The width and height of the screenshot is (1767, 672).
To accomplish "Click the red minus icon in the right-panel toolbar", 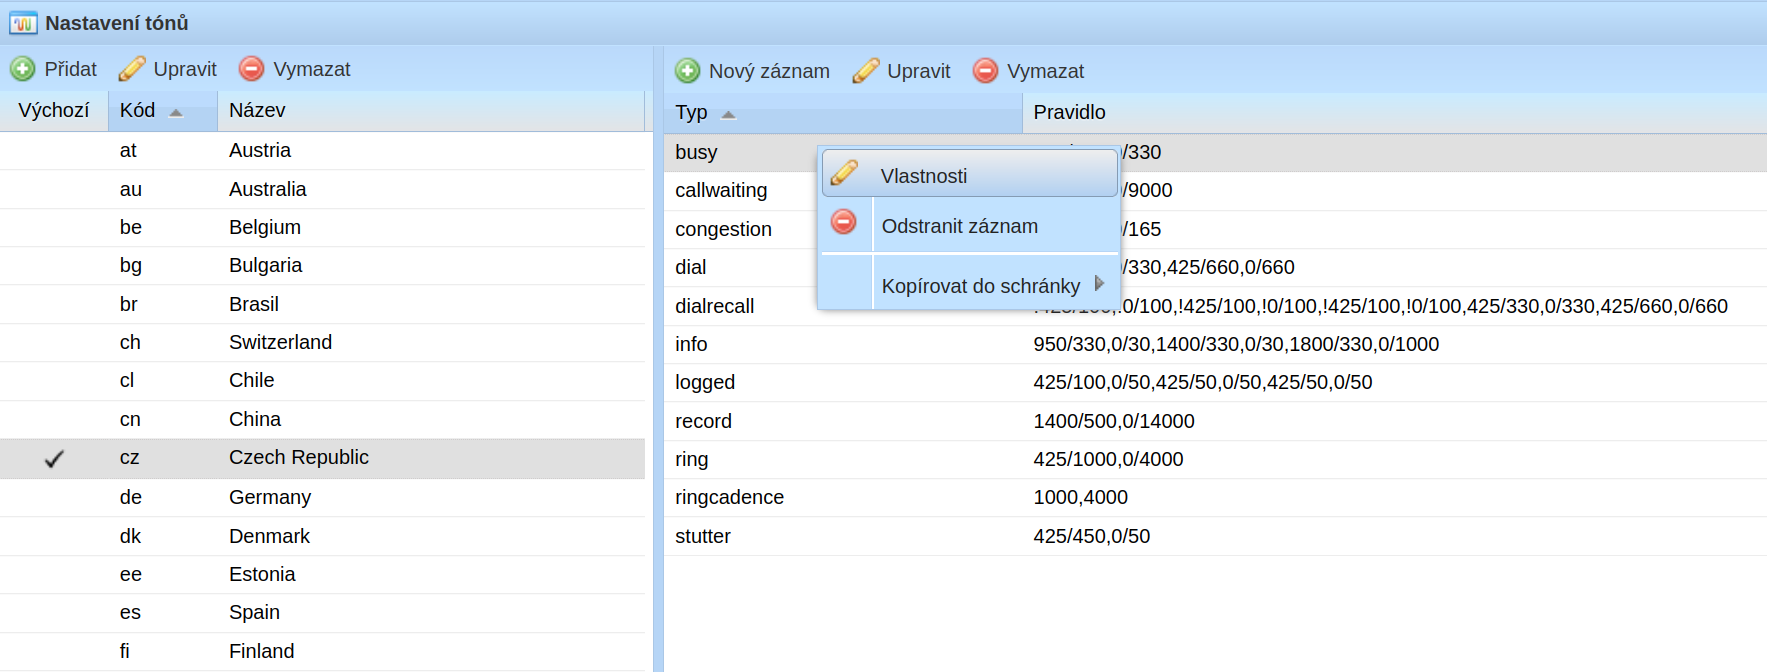I will tap(986, 71).
